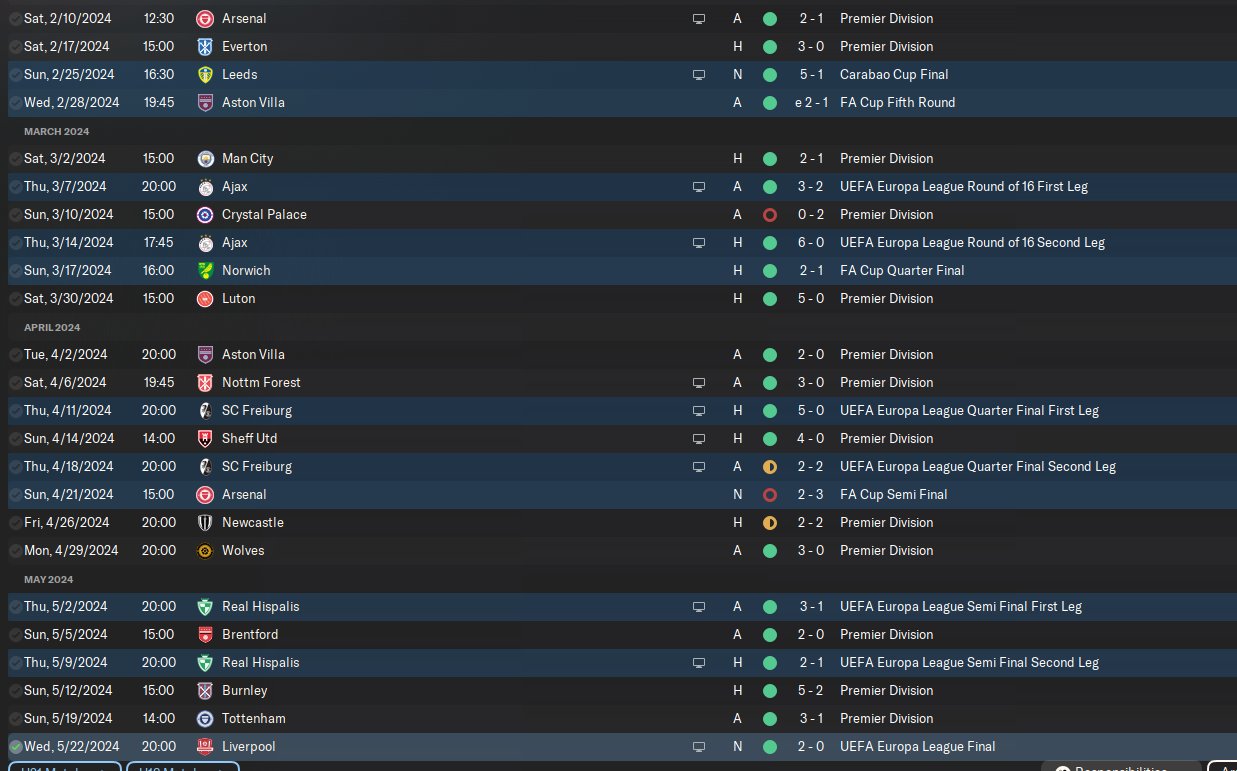Toggle the row selector for Leeds fixture

14,74
